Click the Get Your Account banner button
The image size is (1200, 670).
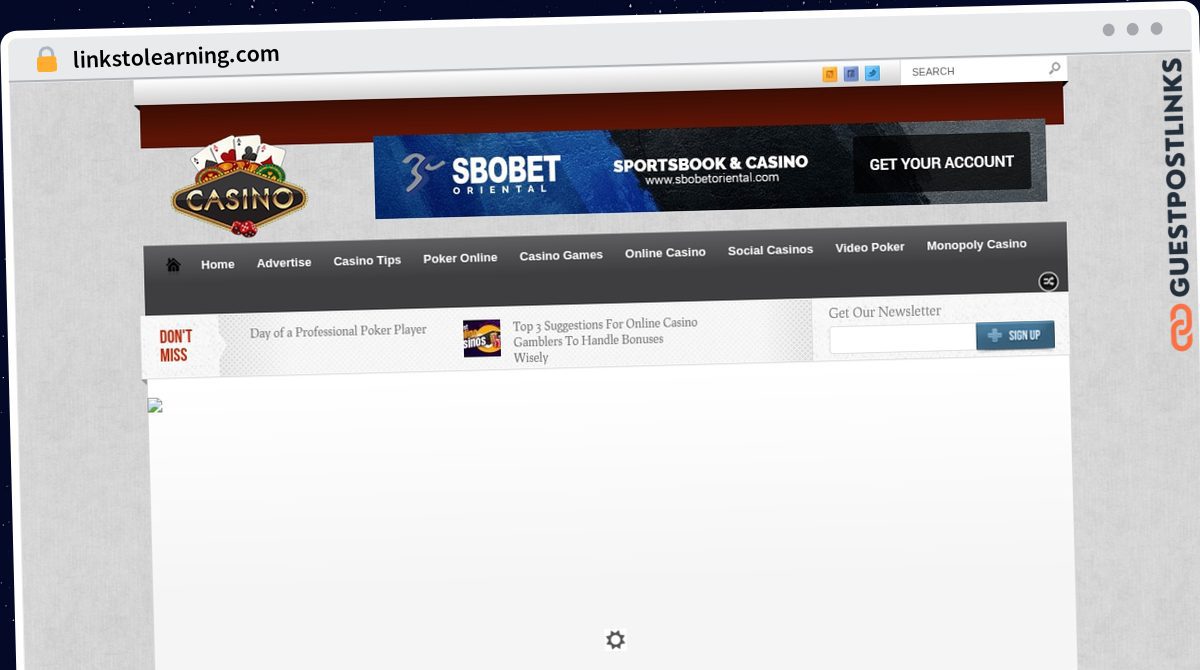(x=941, y=163)
